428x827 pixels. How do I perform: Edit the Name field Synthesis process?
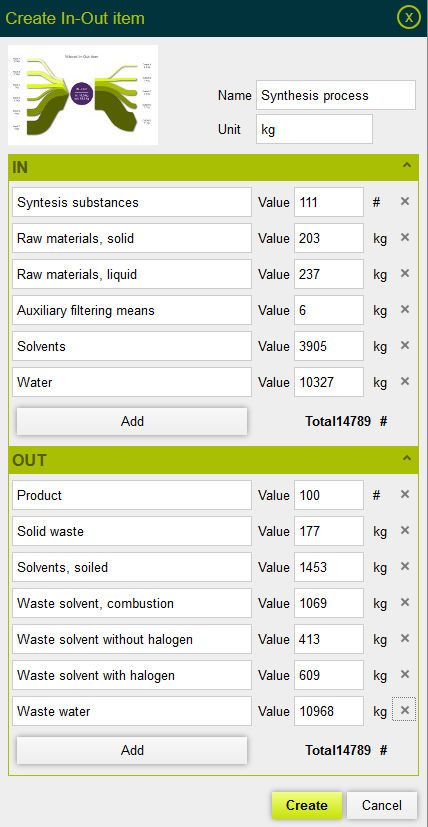(336, 95)
